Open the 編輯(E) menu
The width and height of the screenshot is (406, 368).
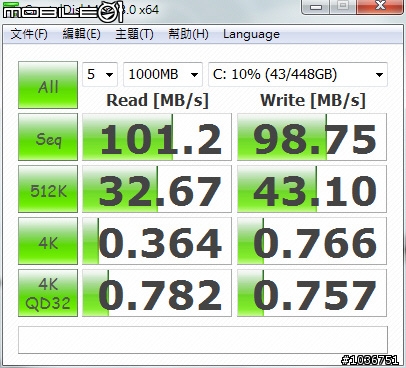tap(81, 34)
